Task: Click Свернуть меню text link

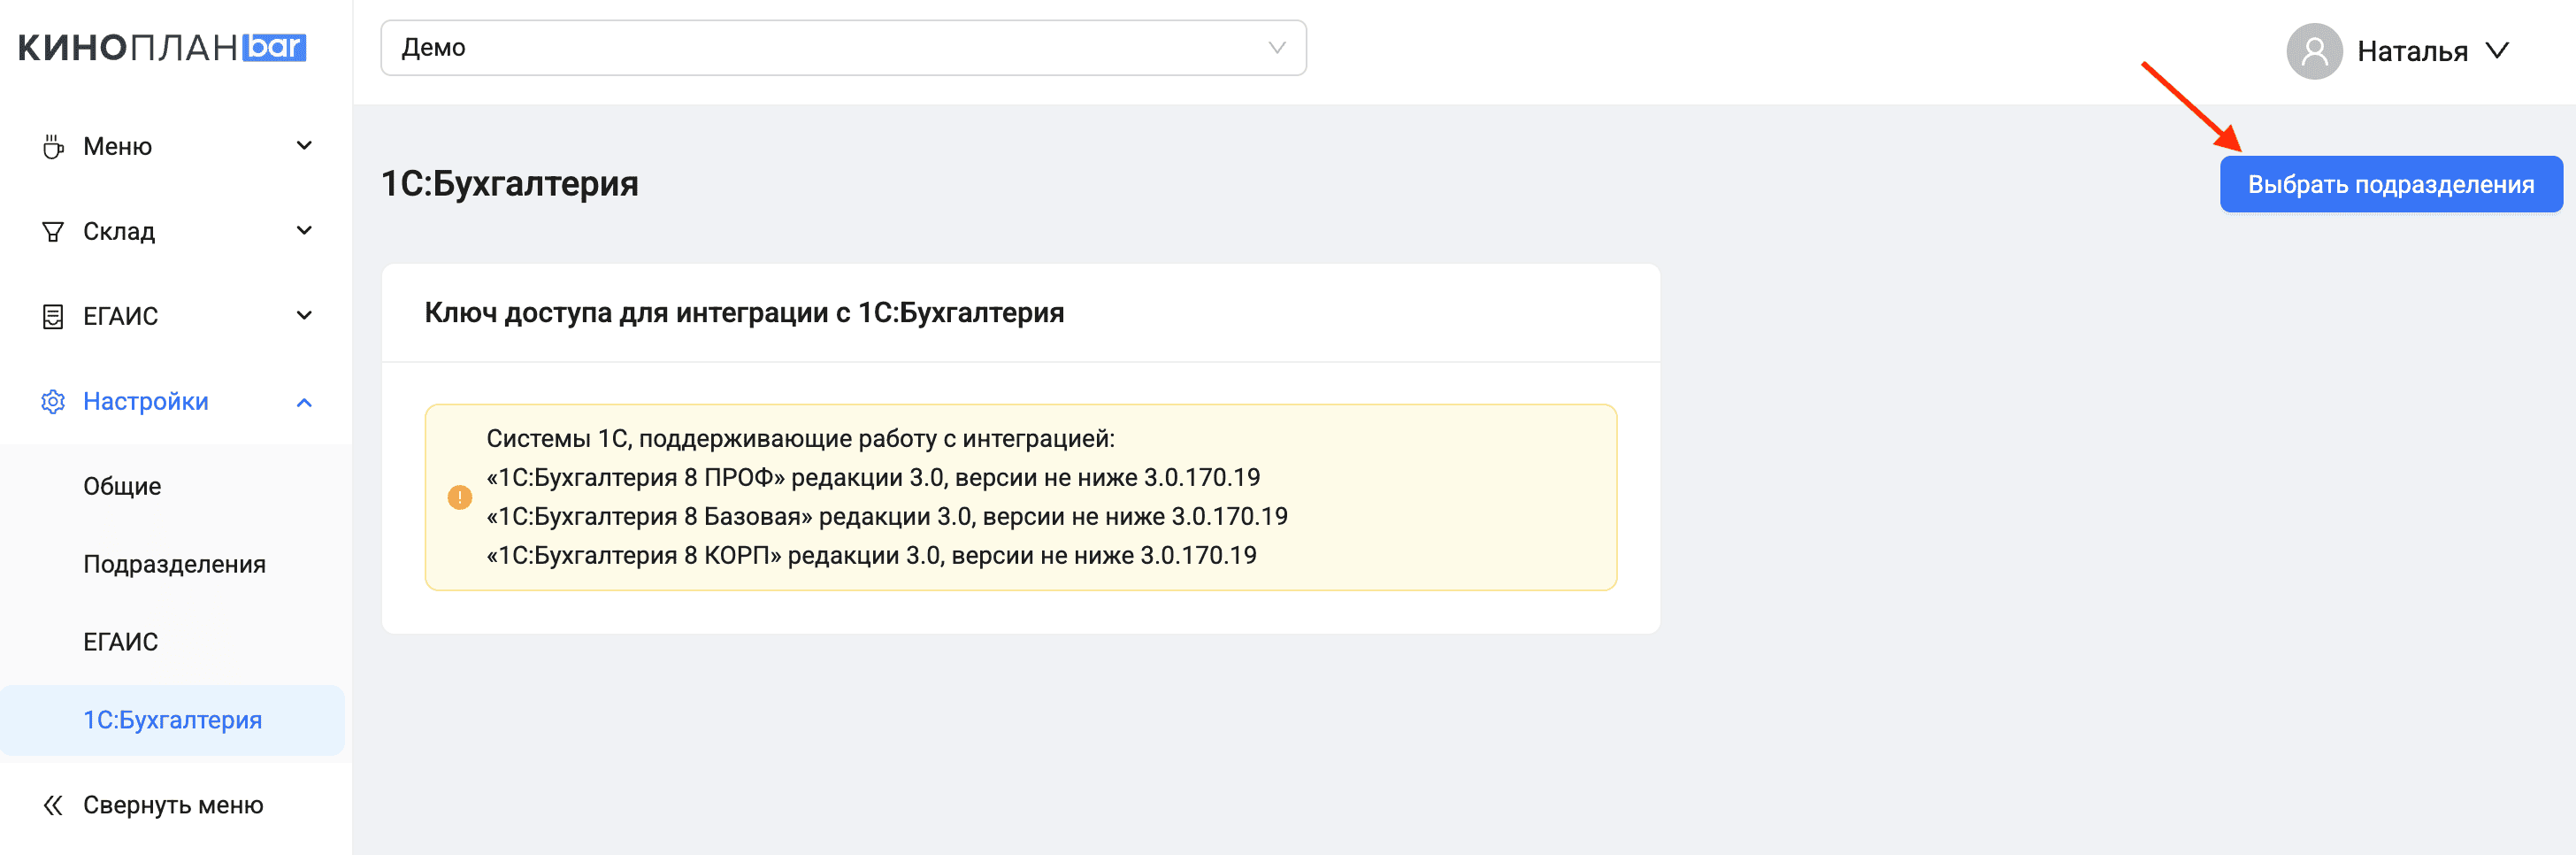Action: [173, 805]
